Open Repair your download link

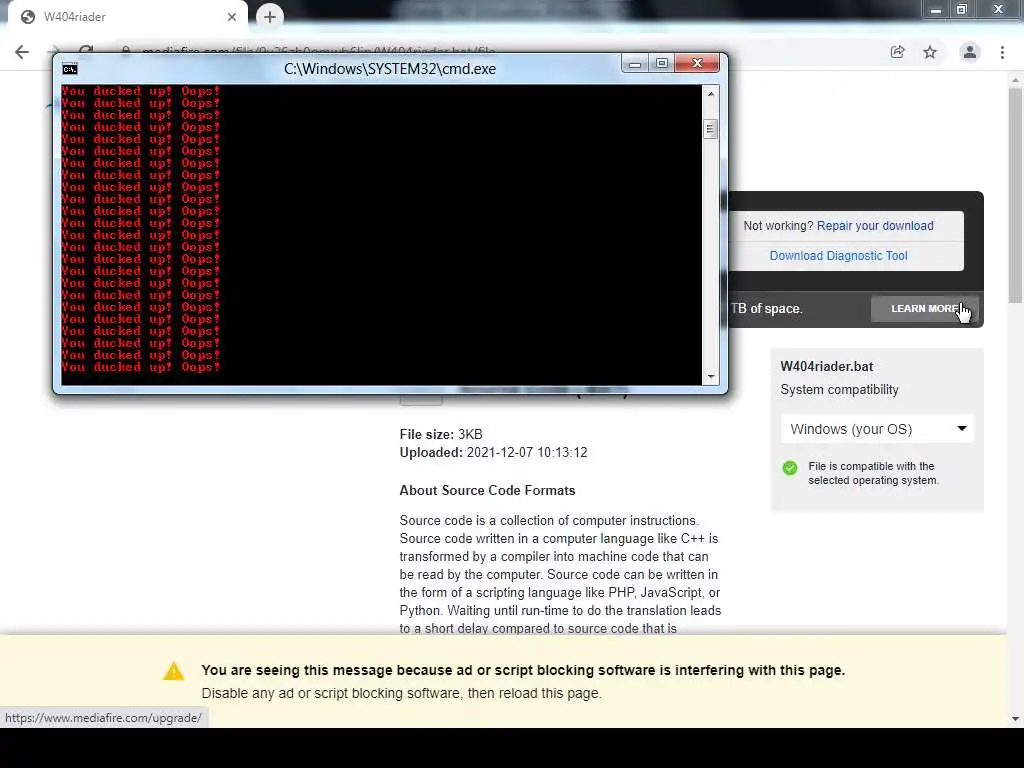875,226
